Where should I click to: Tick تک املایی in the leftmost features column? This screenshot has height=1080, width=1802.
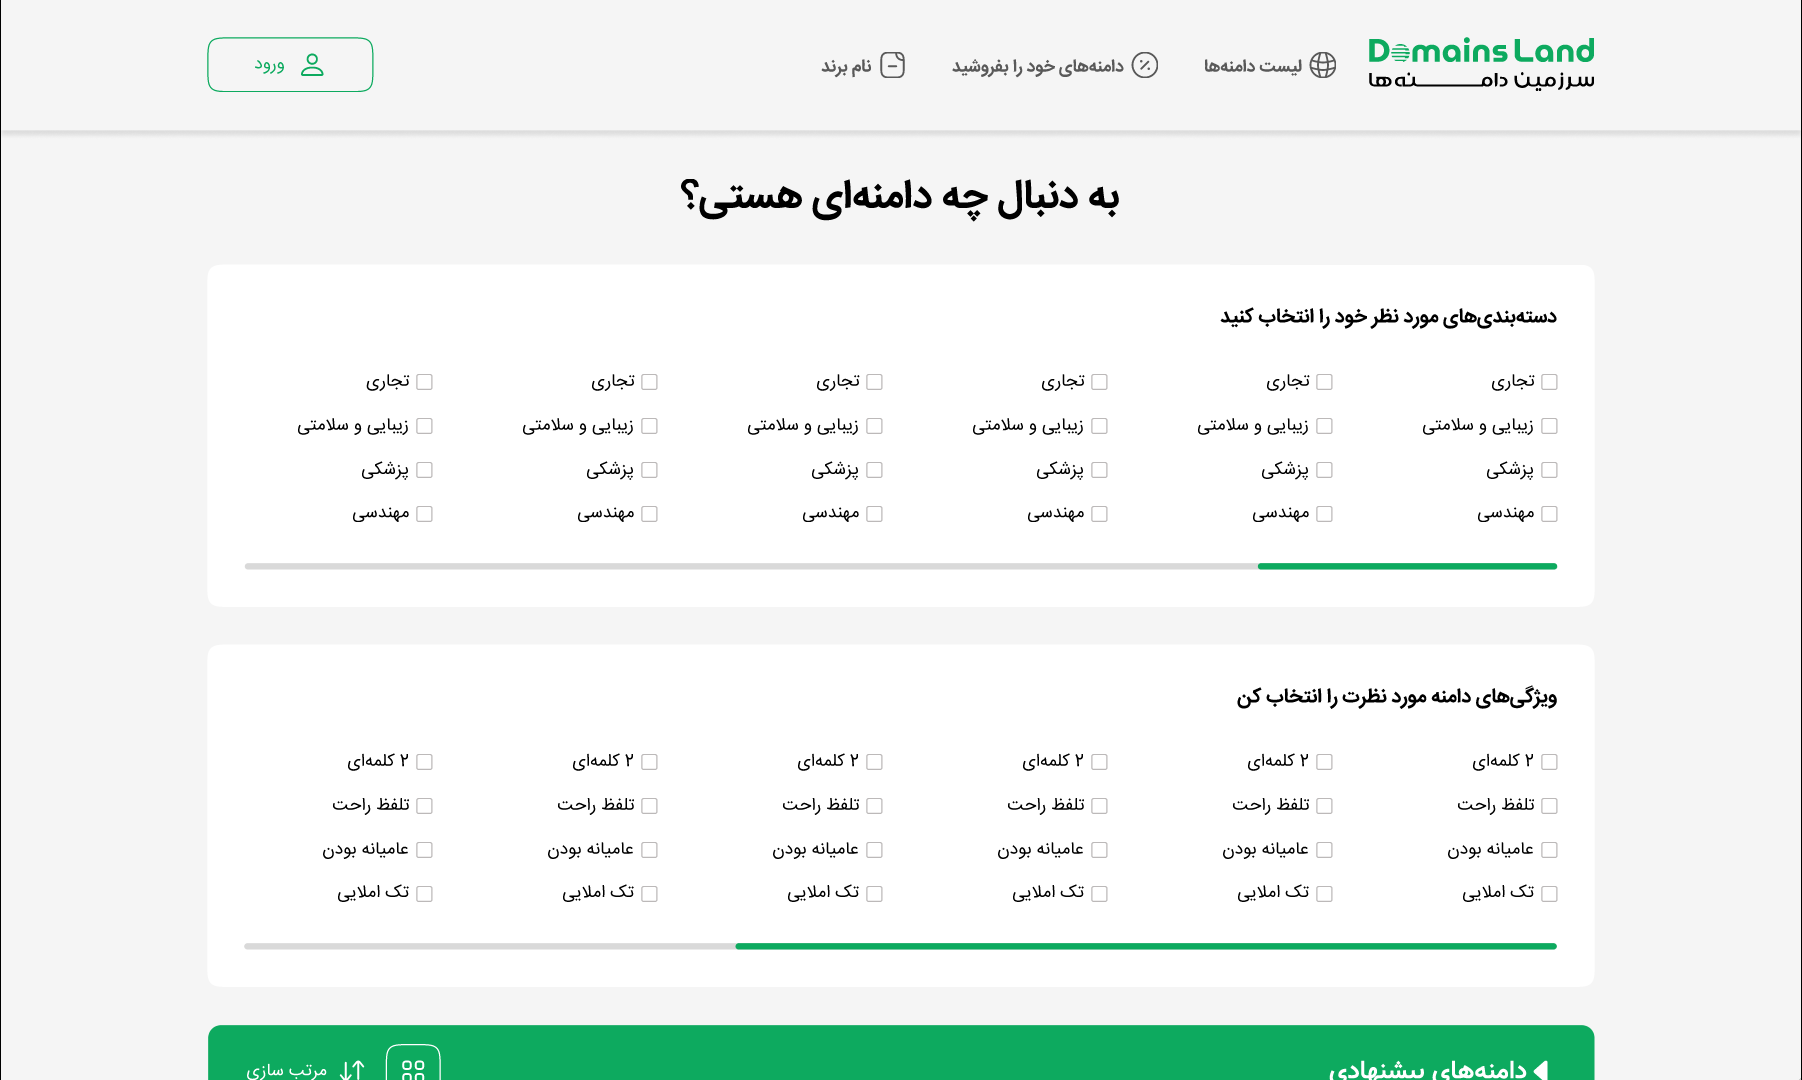[424, 894]
